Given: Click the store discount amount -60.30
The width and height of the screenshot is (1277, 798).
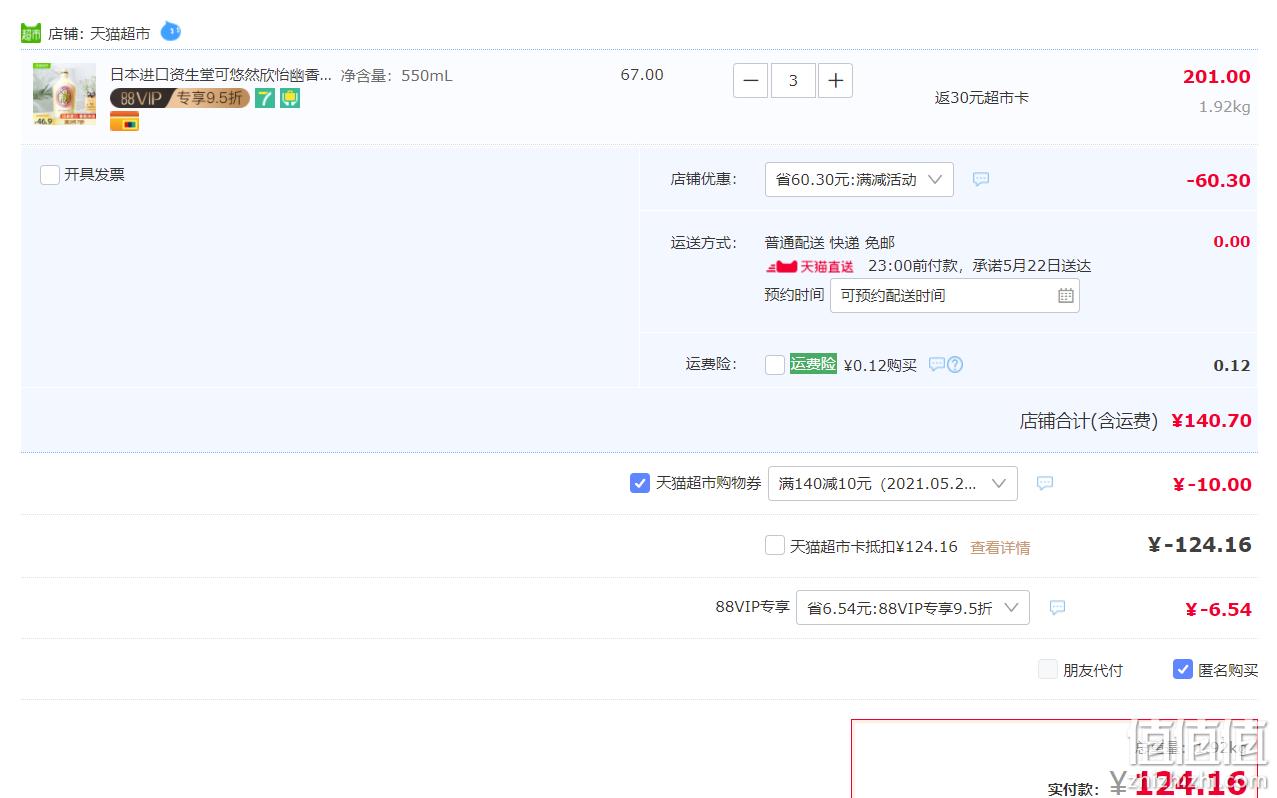Looking at the screenshot, I should 1219,180.
